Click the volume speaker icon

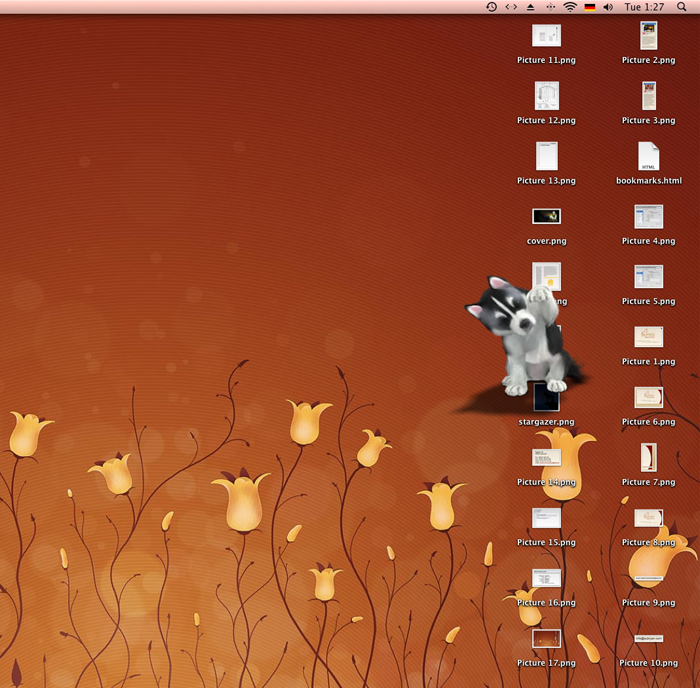click(x=609, y=7)
